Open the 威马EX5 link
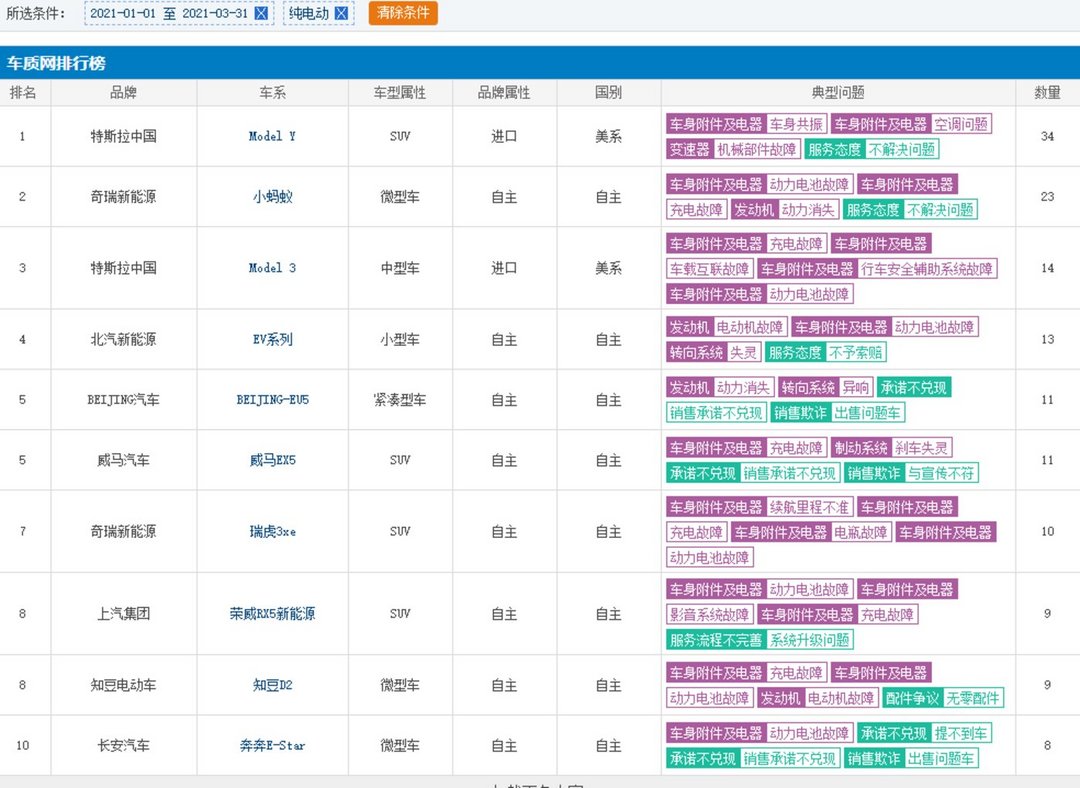This screenshot has width=1080, height=788. tap(272, 460)
